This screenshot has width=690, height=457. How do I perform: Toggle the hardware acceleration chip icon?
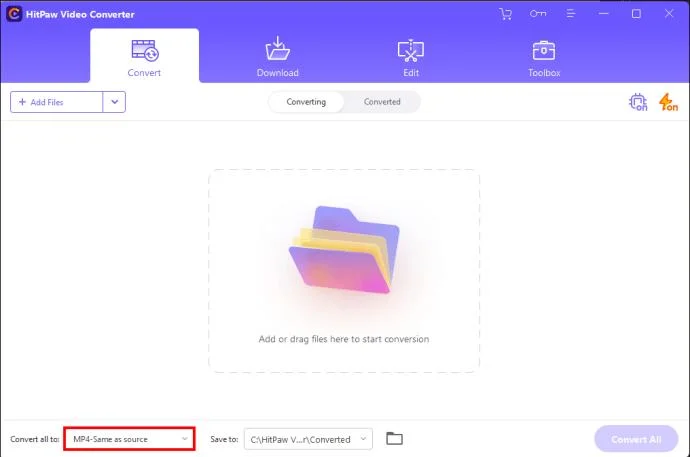click(638, 102)
